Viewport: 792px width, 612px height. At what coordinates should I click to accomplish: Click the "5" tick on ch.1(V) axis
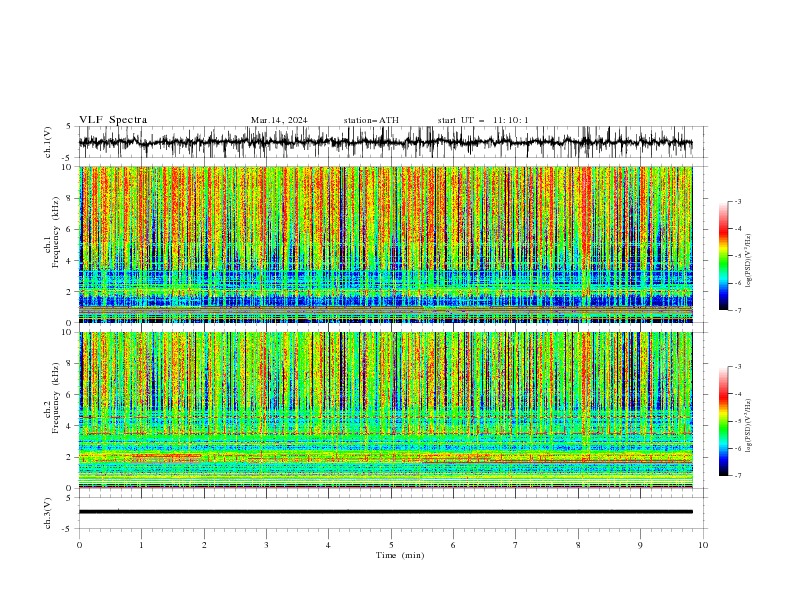[67, 126]
